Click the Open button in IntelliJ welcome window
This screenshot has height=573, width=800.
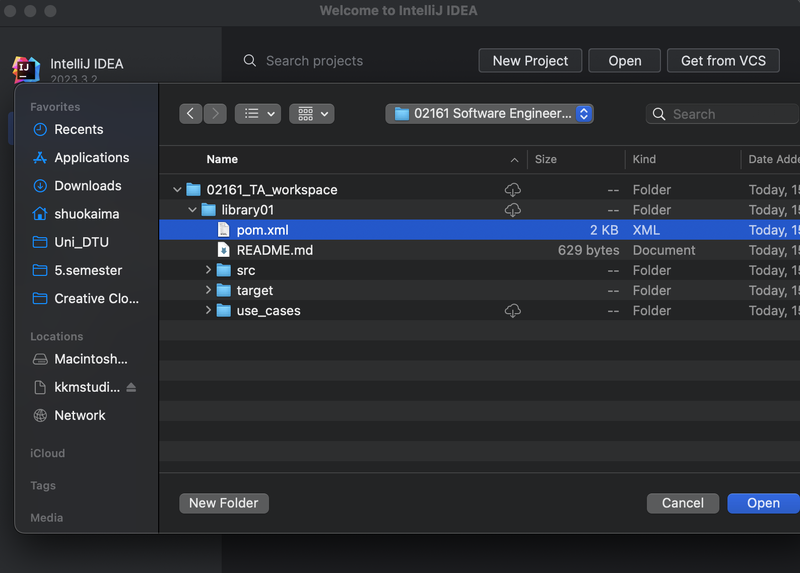click(x=624, y=61)
